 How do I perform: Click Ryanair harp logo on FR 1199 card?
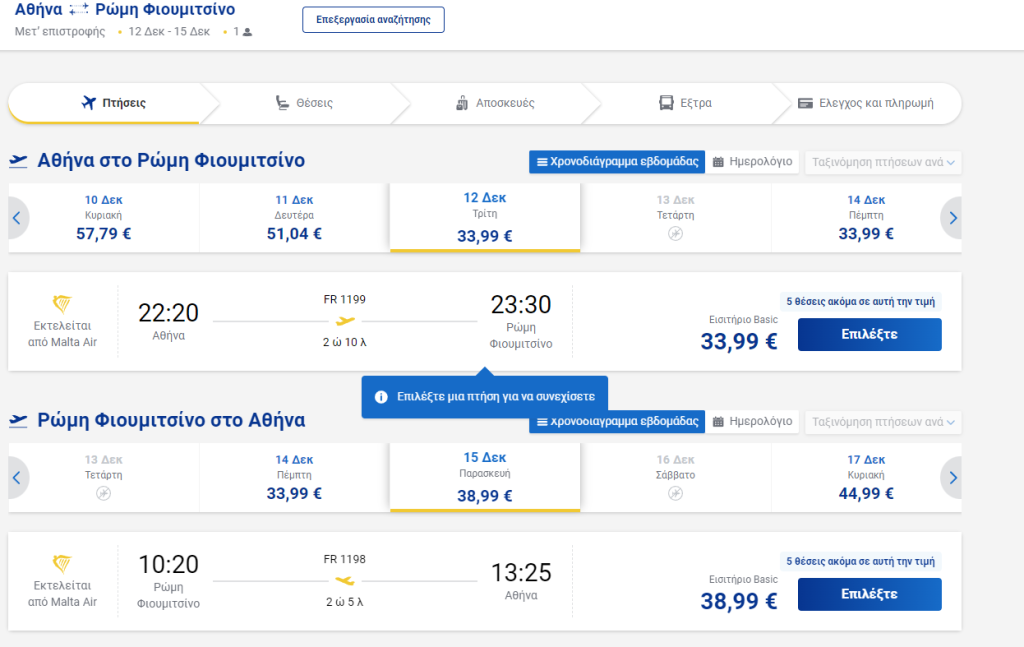pyautogui.click(x=62, y=304)
